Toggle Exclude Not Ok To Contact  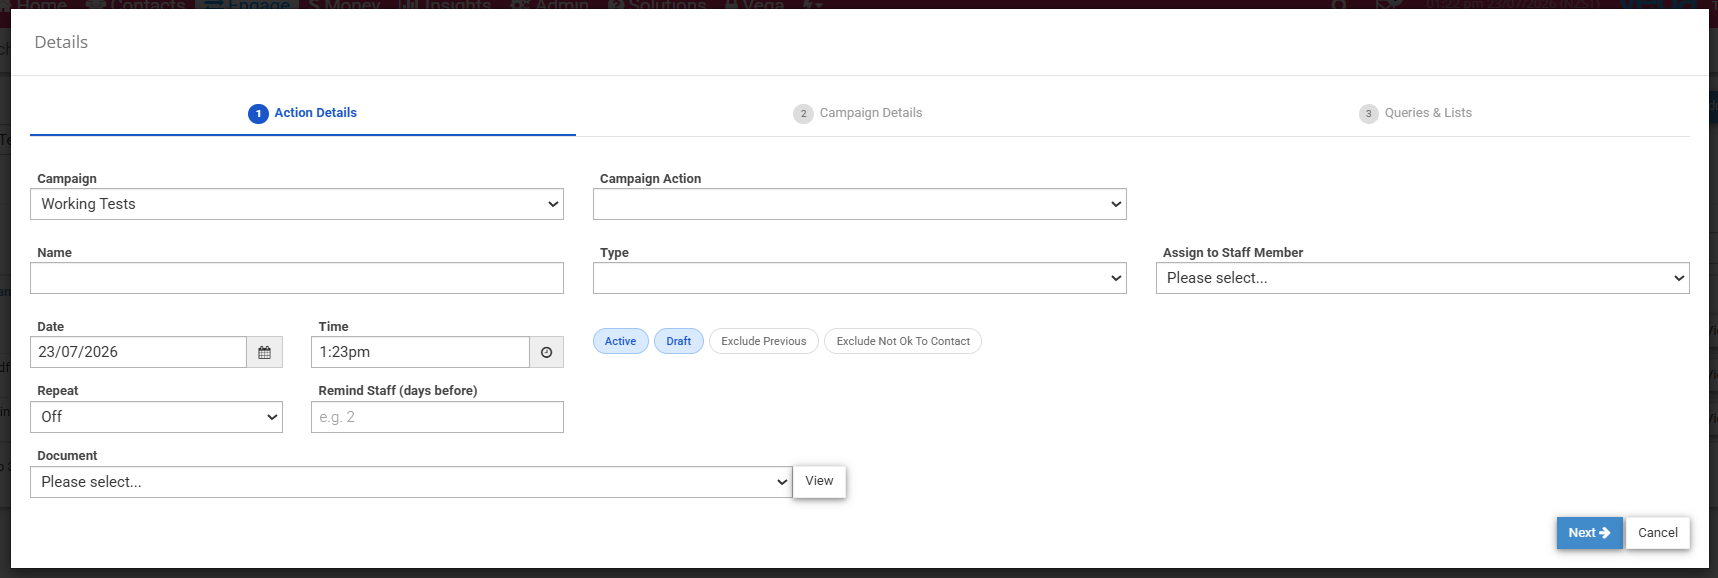[x=903, y=341]
